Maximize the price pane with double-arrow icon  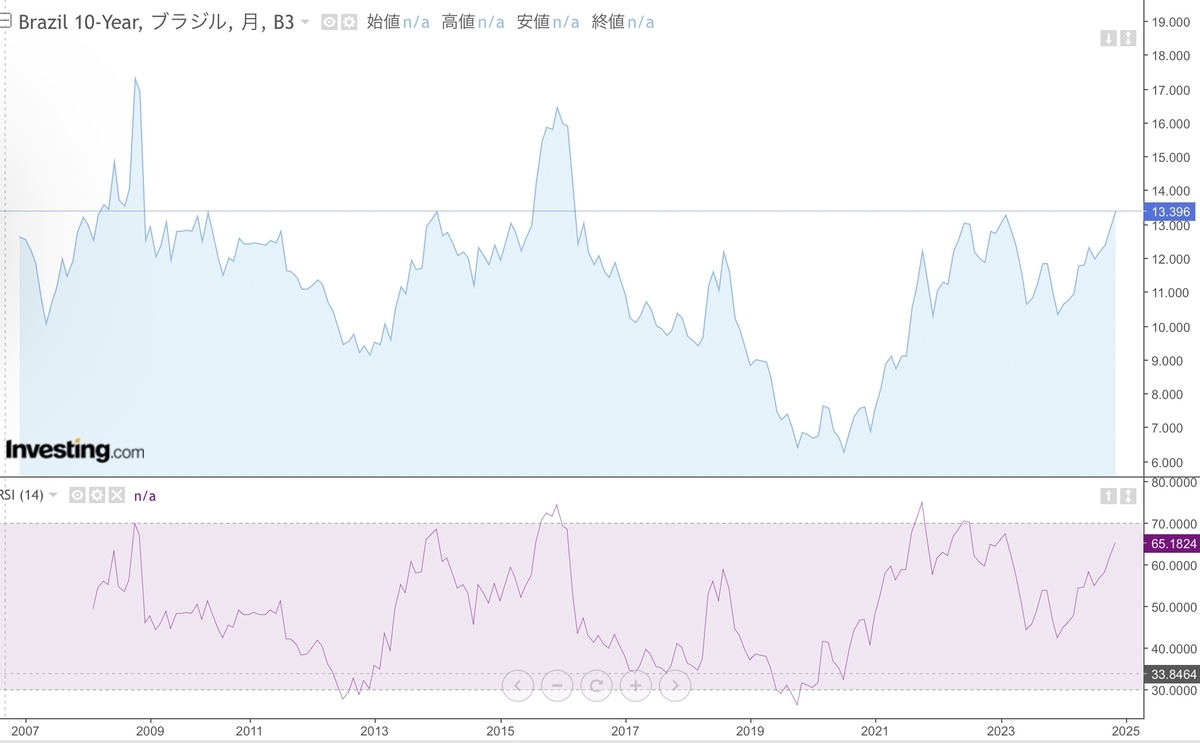click(x=1128, y=38)
